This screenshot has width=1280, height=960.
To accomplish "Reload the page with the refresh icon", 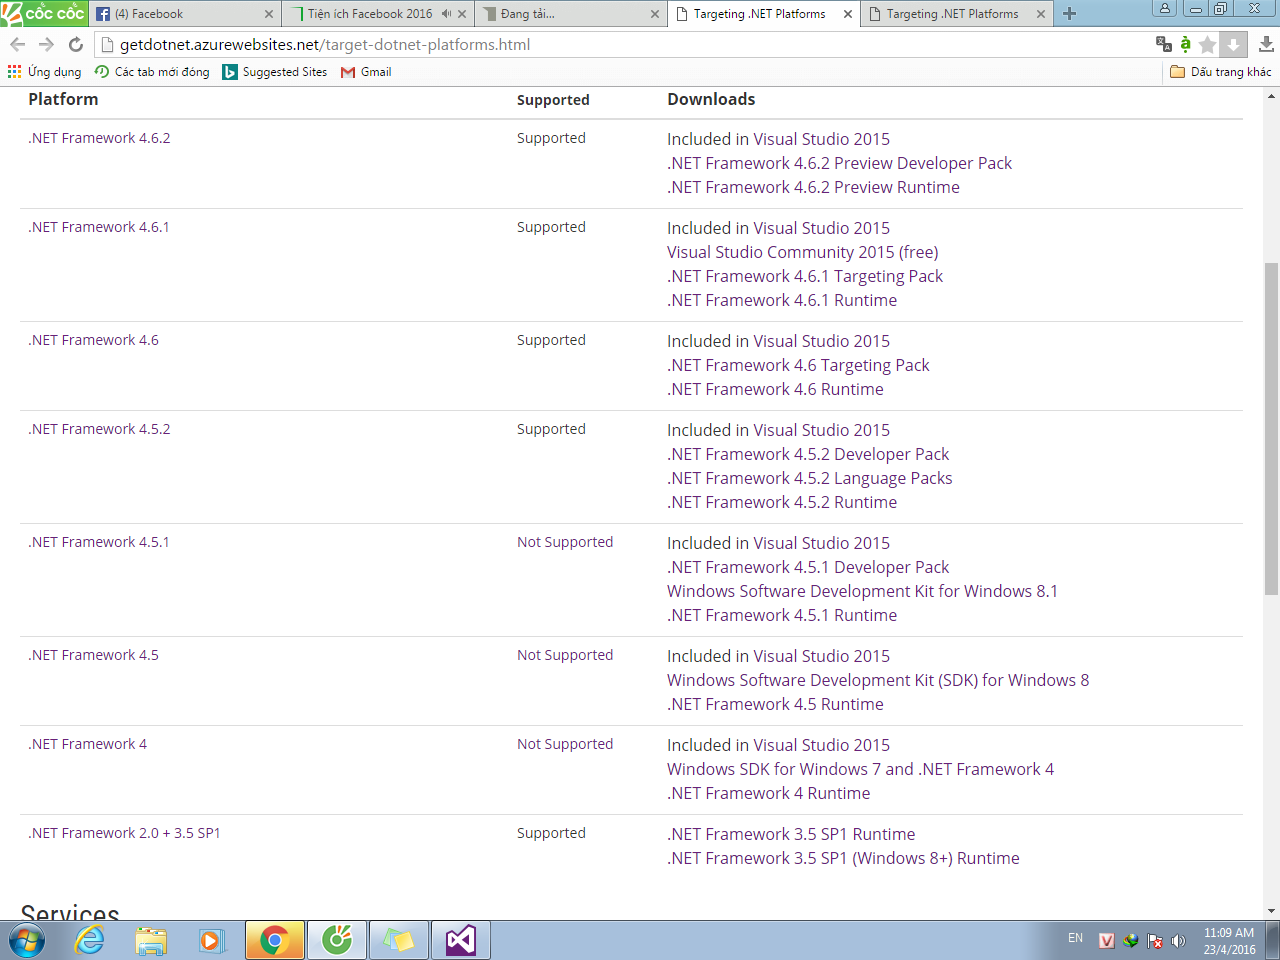I will tap(75, 44).
